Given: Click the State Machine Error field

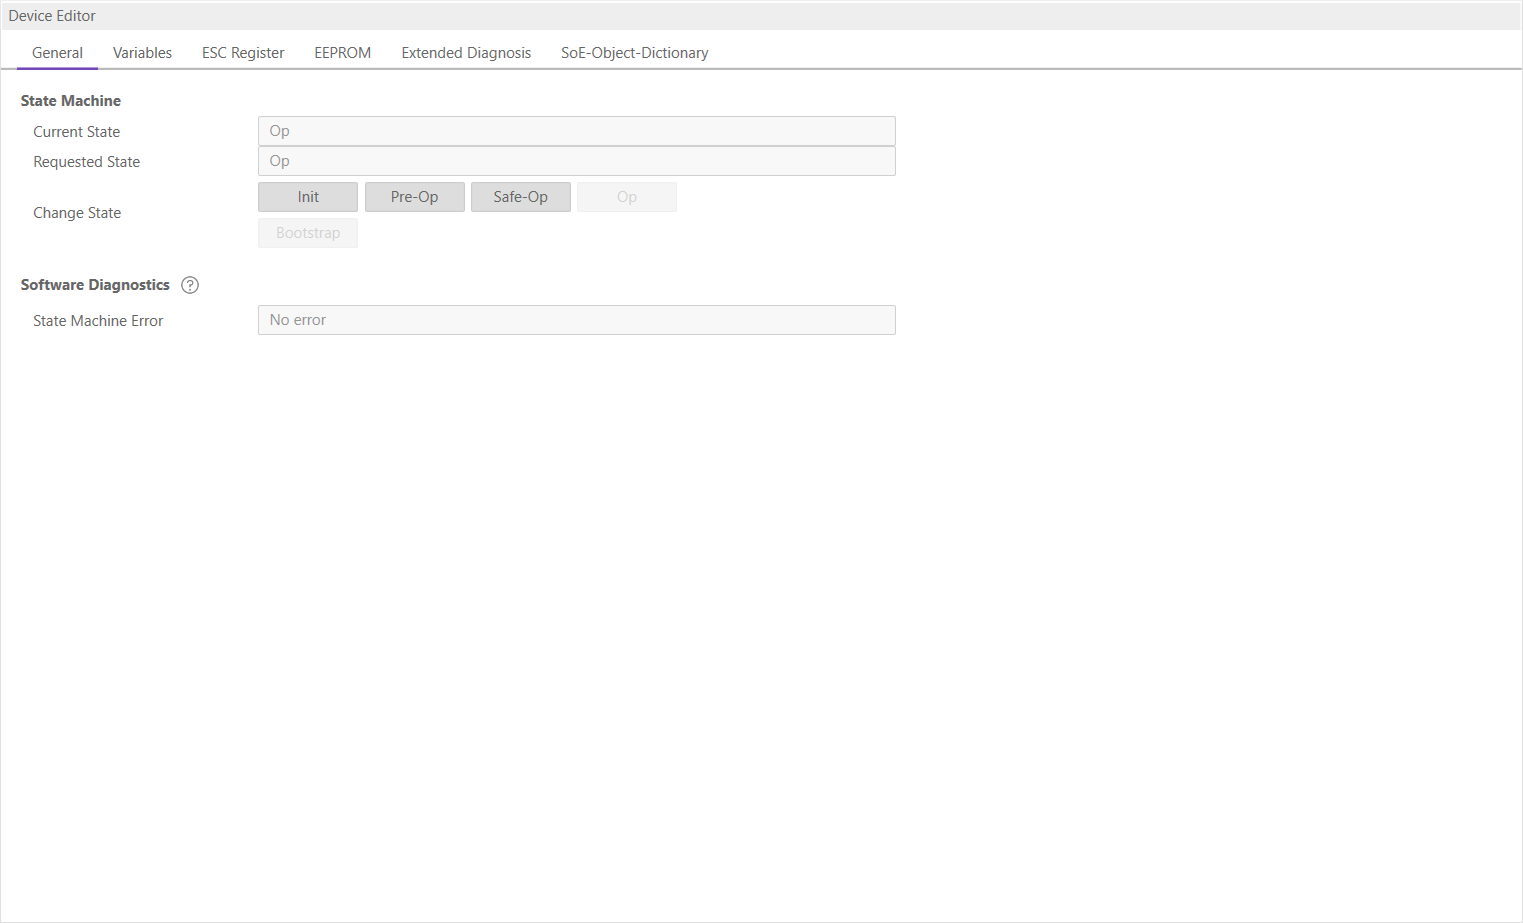Looking at the screenshot, I should [576, 320].
